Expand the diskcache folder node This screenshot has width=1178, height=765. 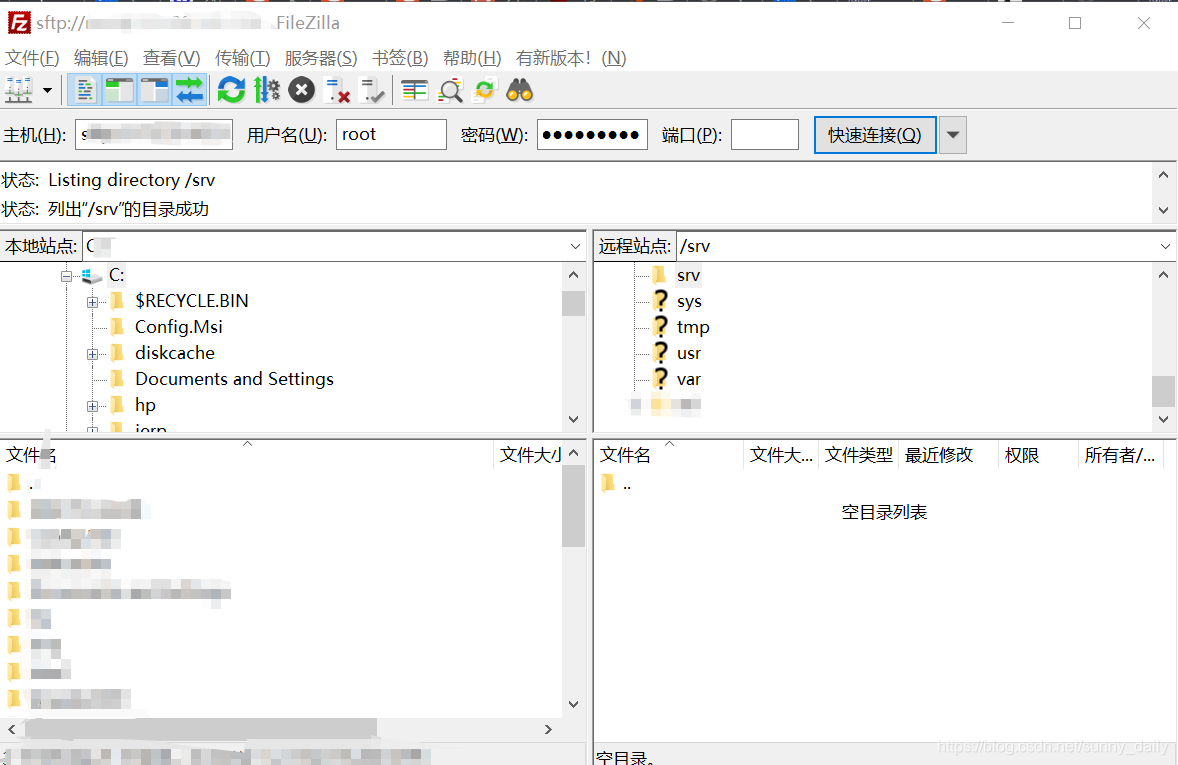tap(92, 354)
